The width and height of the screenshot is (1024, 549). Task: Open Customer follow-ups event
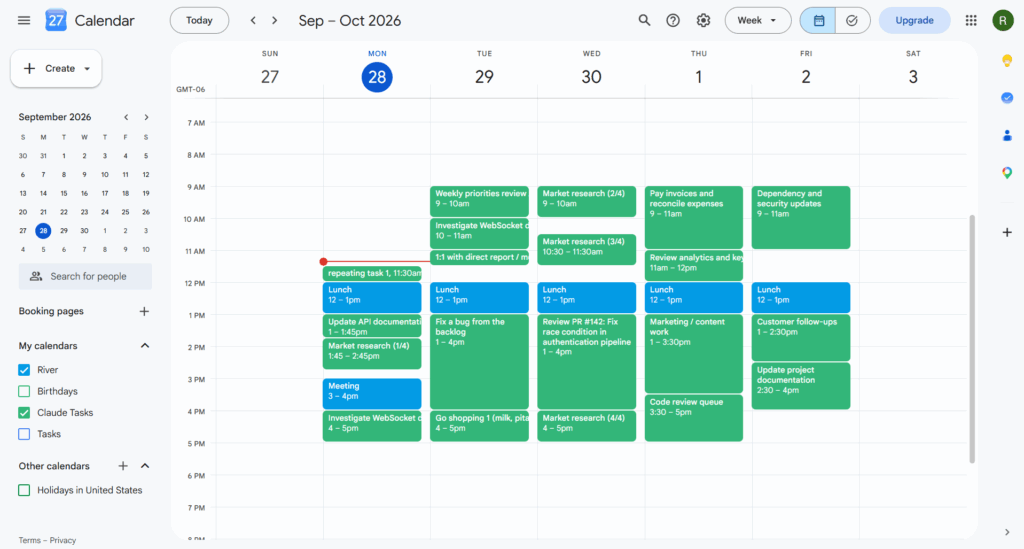click(801, 337)
